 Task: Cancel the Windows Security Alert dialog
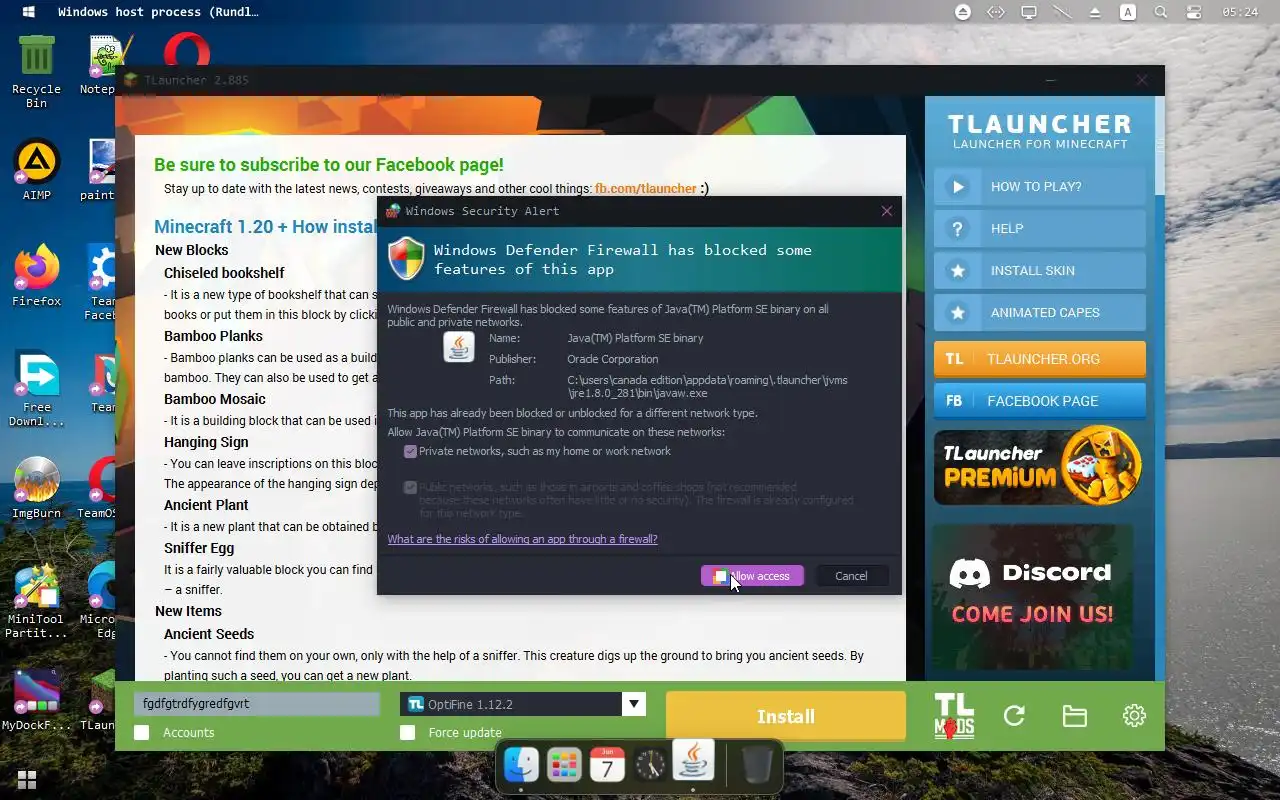[x=851, y=576]
